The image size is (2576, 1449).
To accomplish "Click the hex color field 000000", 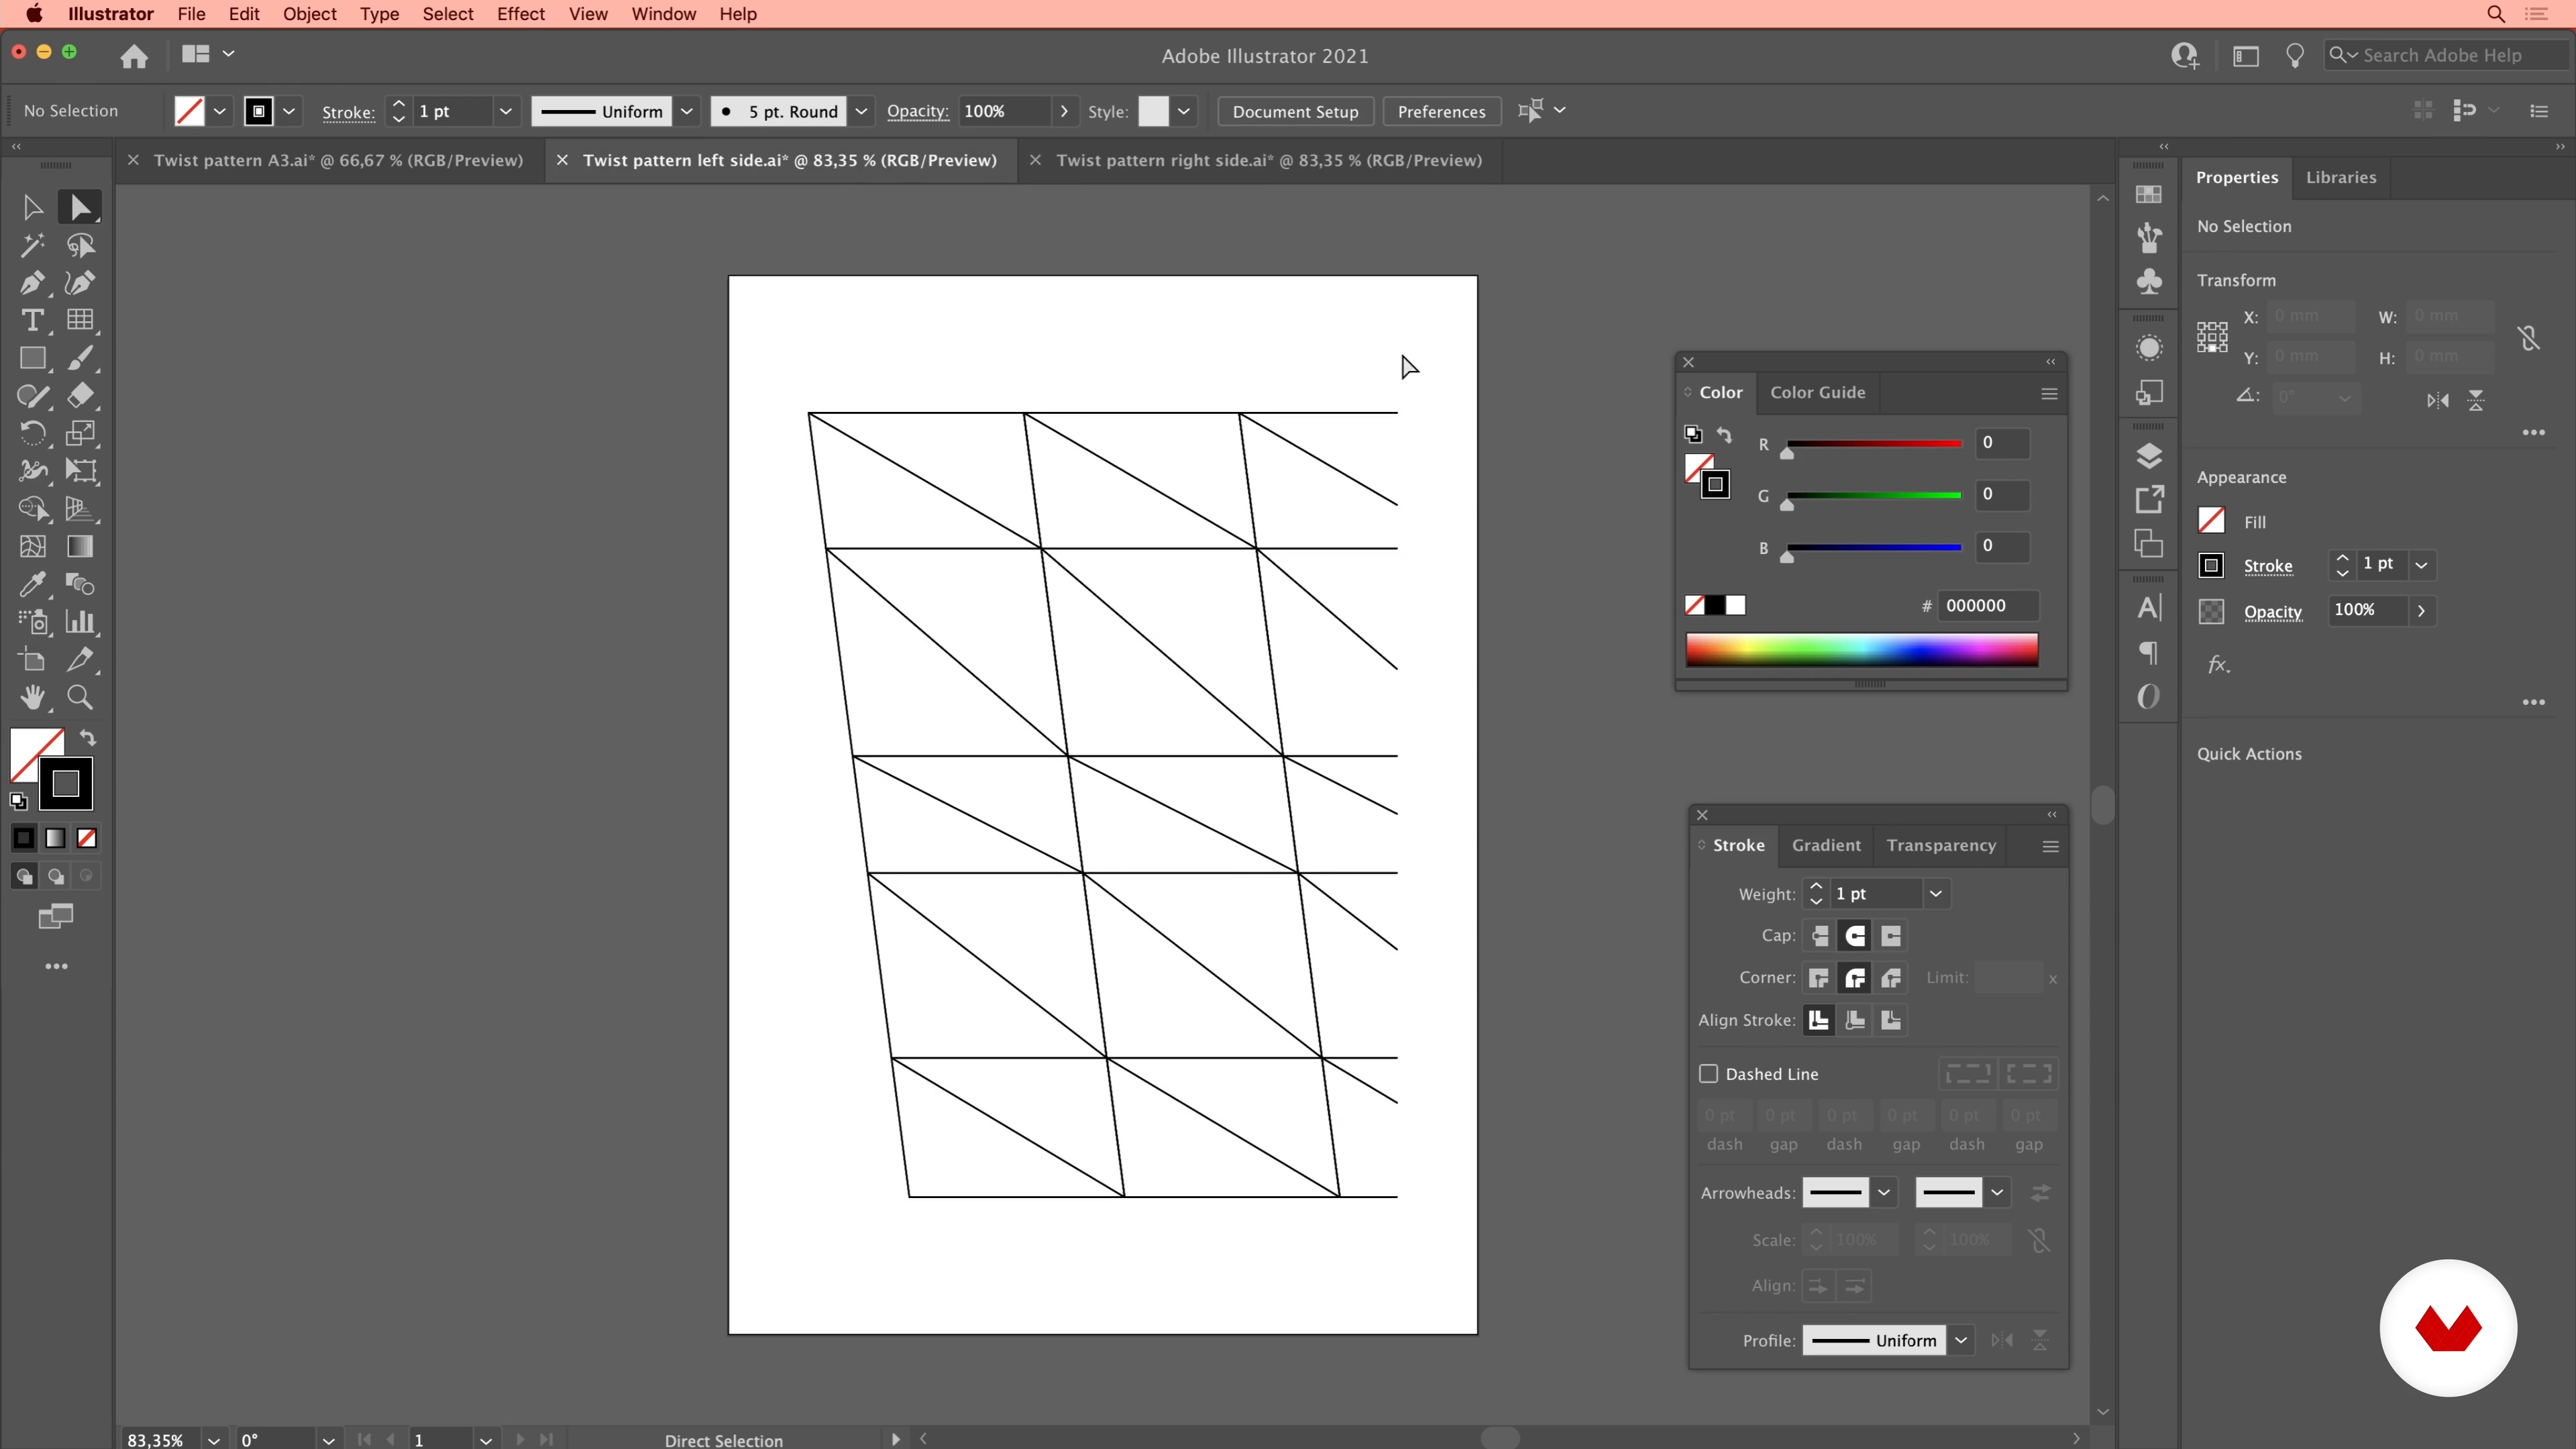I will [1987, 605].
